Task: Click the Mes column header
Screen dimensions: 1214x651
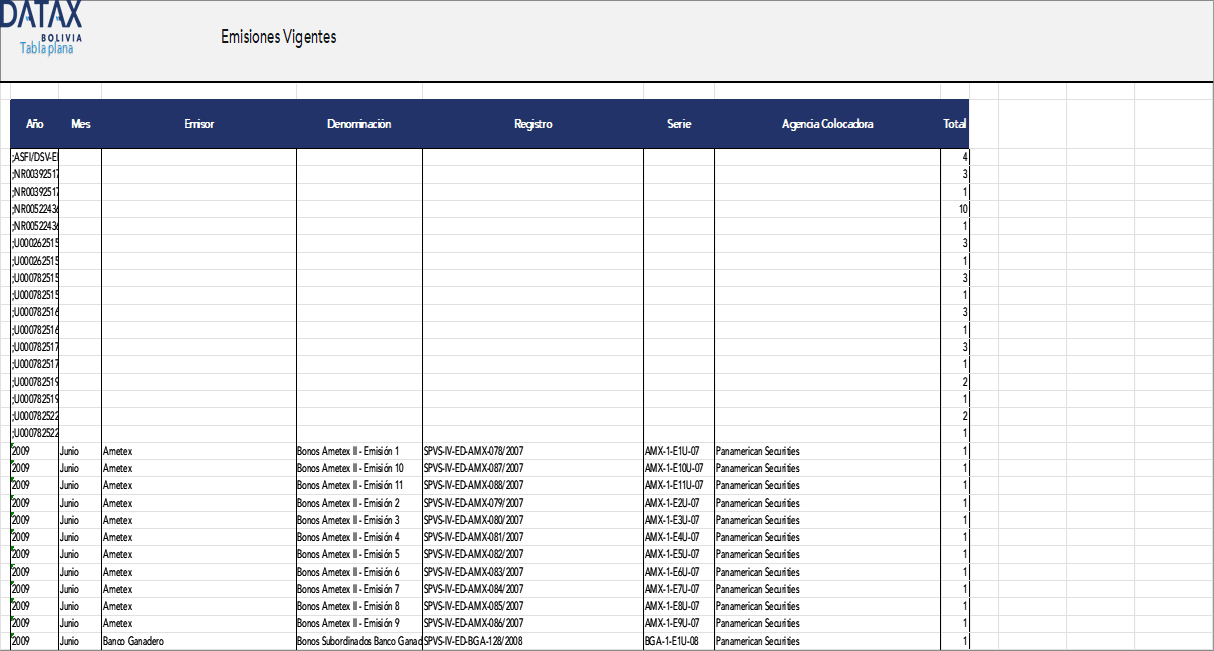Action: click(81, 124)
